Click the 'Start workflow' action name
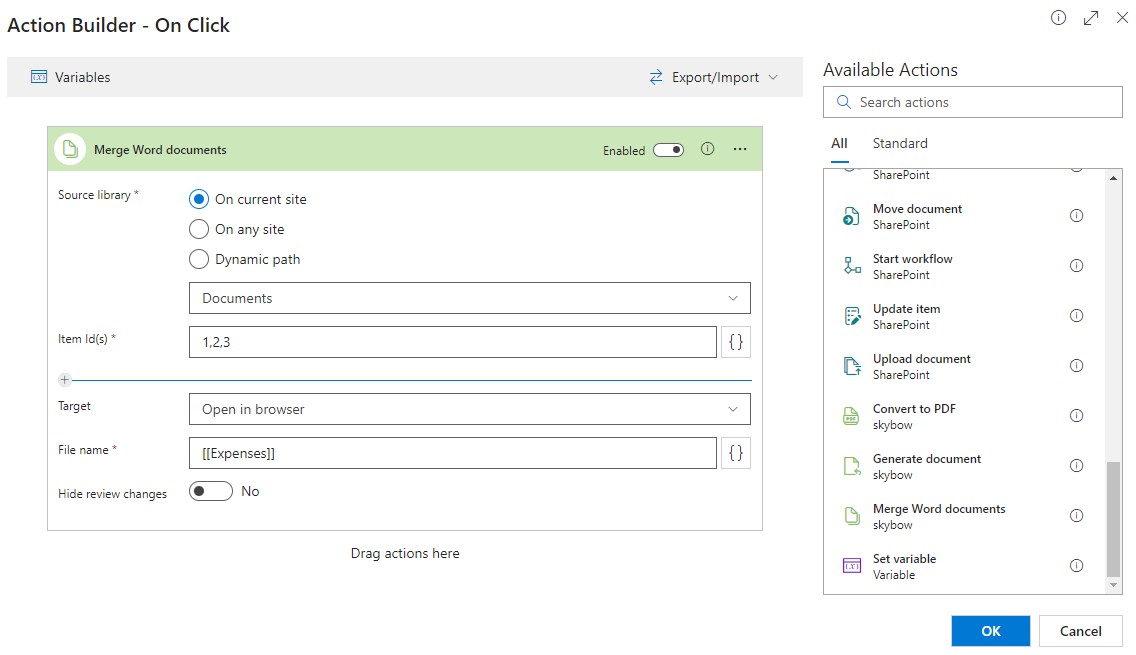The height and width of the screenshot is (655, 1136). pyautogui.click(x=912, y=259)
